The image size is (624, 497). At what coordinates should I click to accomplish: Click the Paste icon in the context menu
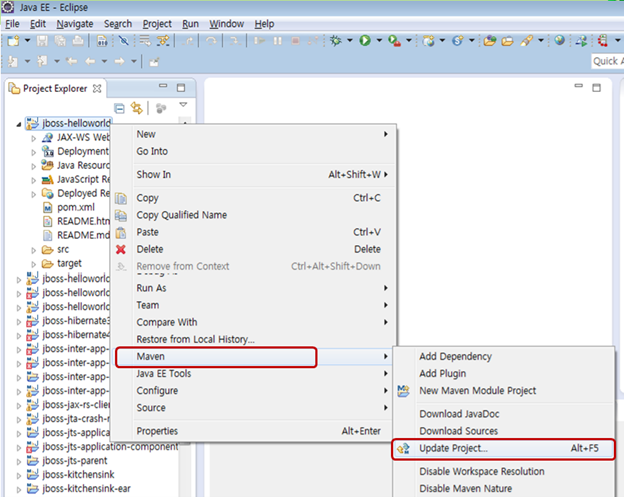(121, 232)
